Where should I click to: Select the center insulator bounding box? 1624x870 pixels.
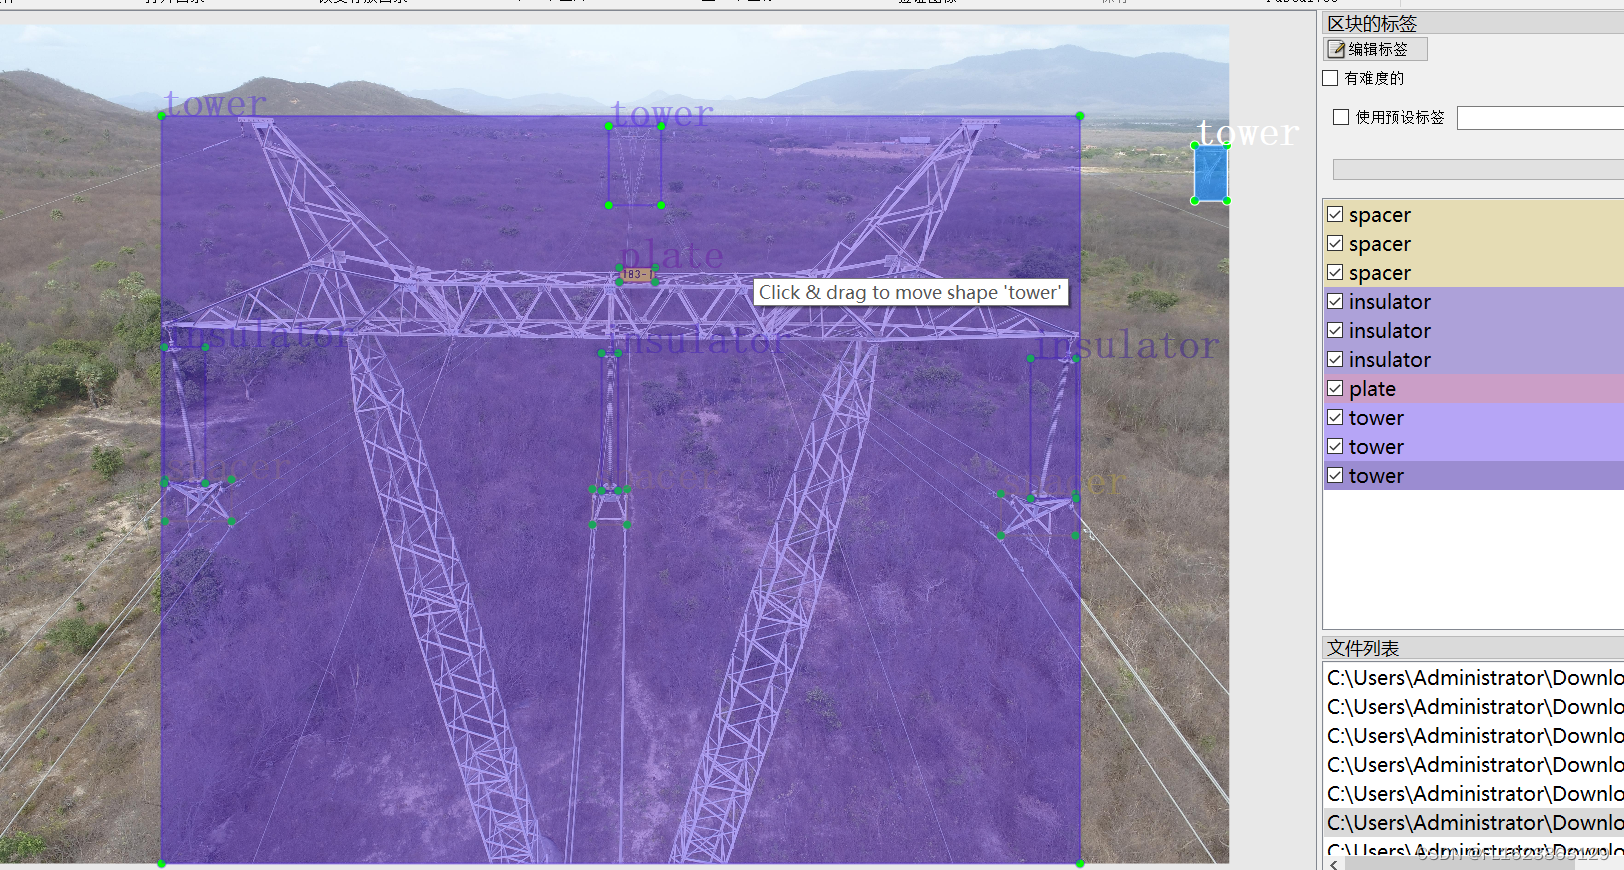click(610, 421)
